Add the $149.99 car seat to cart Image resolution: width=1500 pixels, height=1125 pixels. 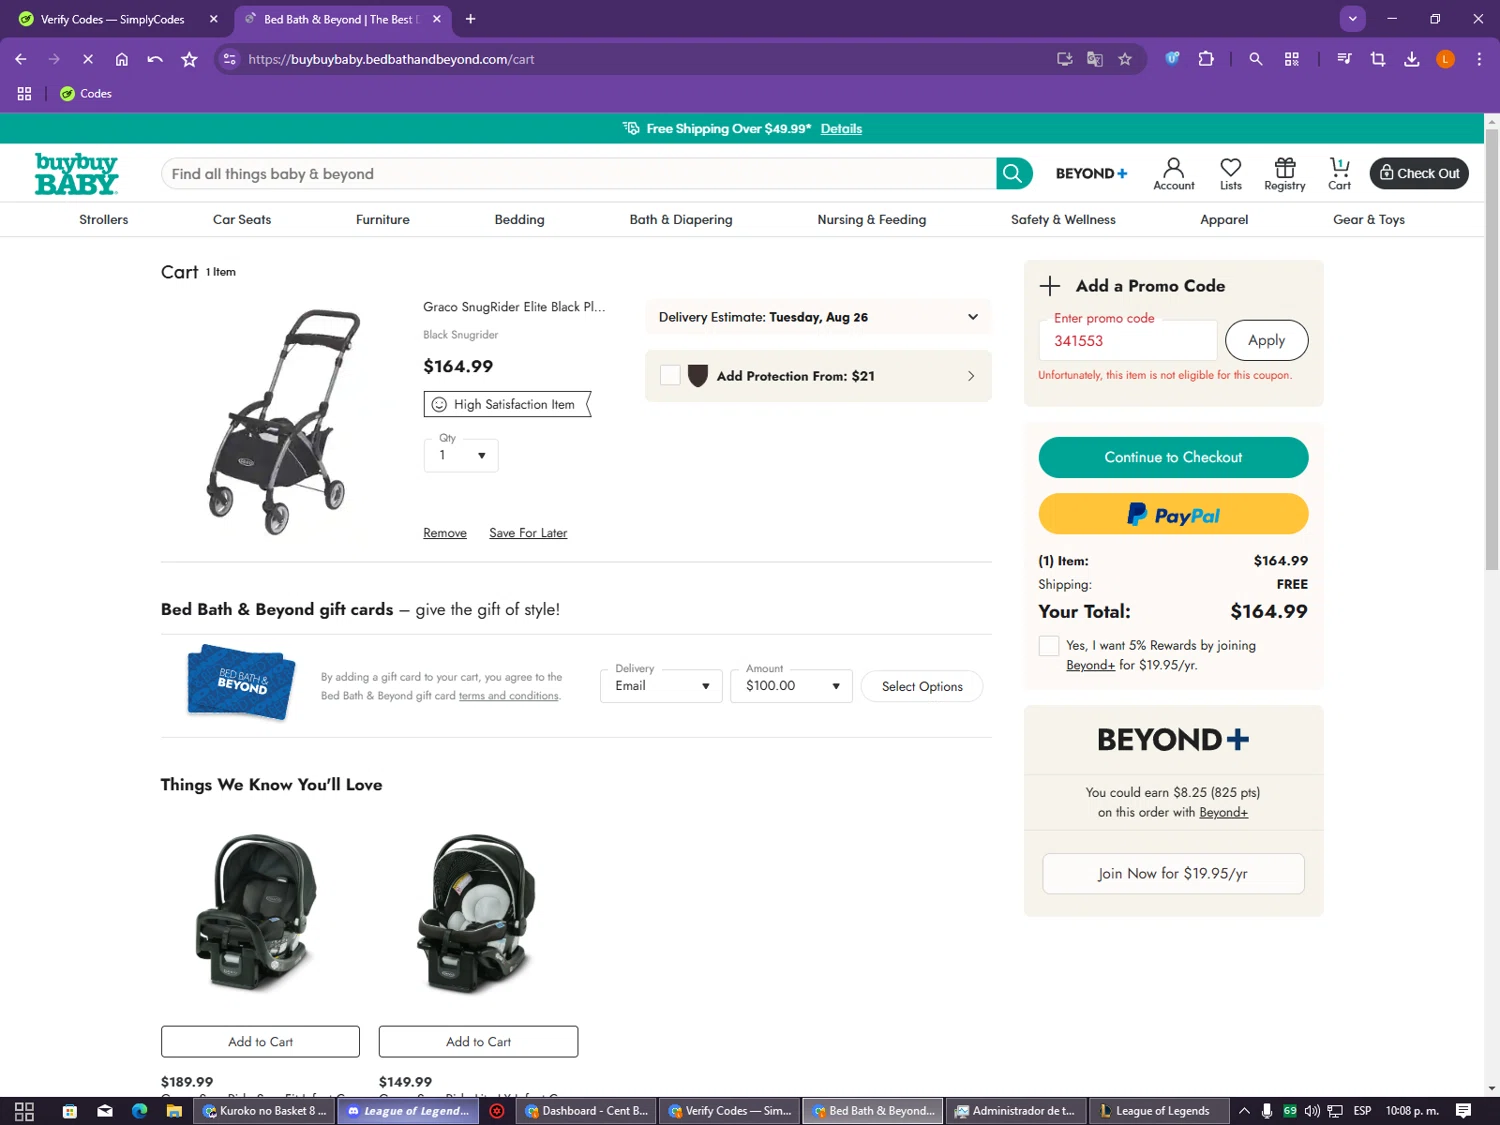tap(478, 1041)
